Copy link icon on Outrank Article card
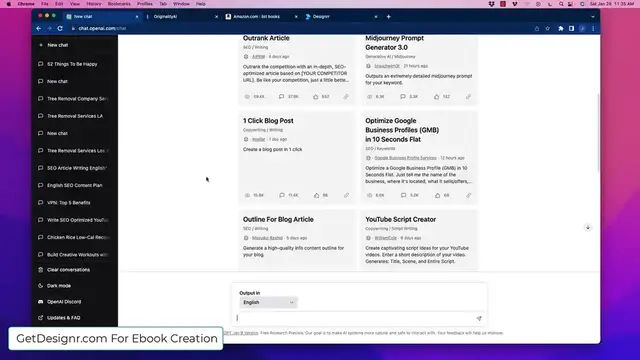Screen dimensions: 640x360 click(346, 97)
